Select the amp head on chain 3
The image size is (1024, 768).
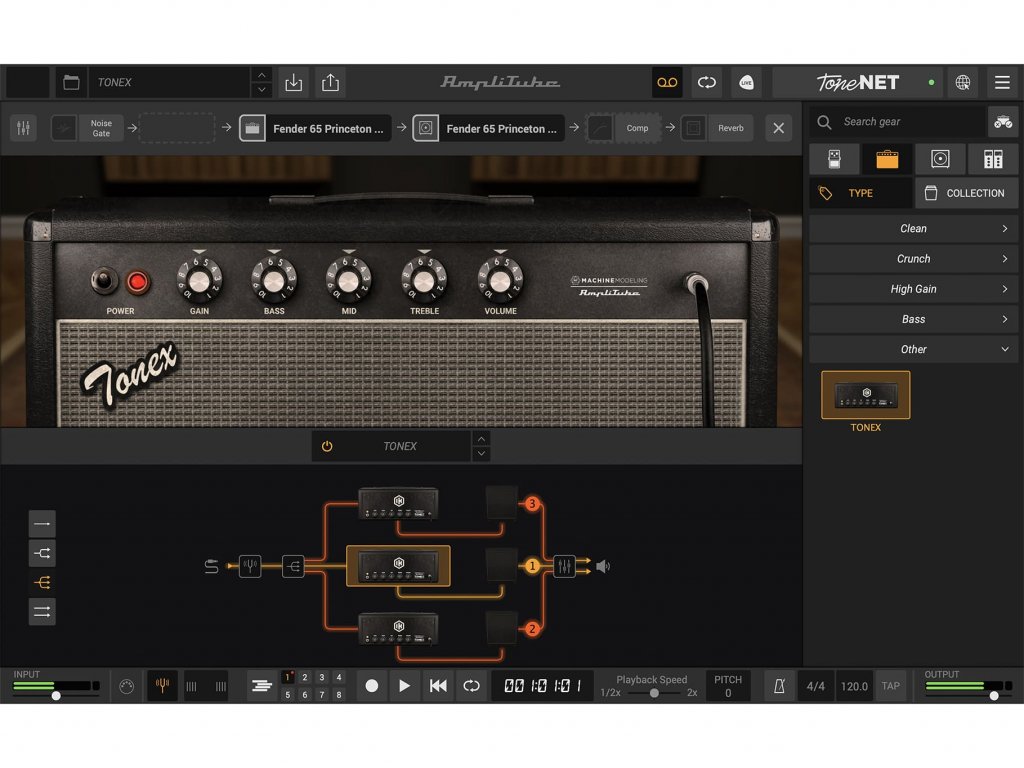pyautogui.click(x=398, y=503)
